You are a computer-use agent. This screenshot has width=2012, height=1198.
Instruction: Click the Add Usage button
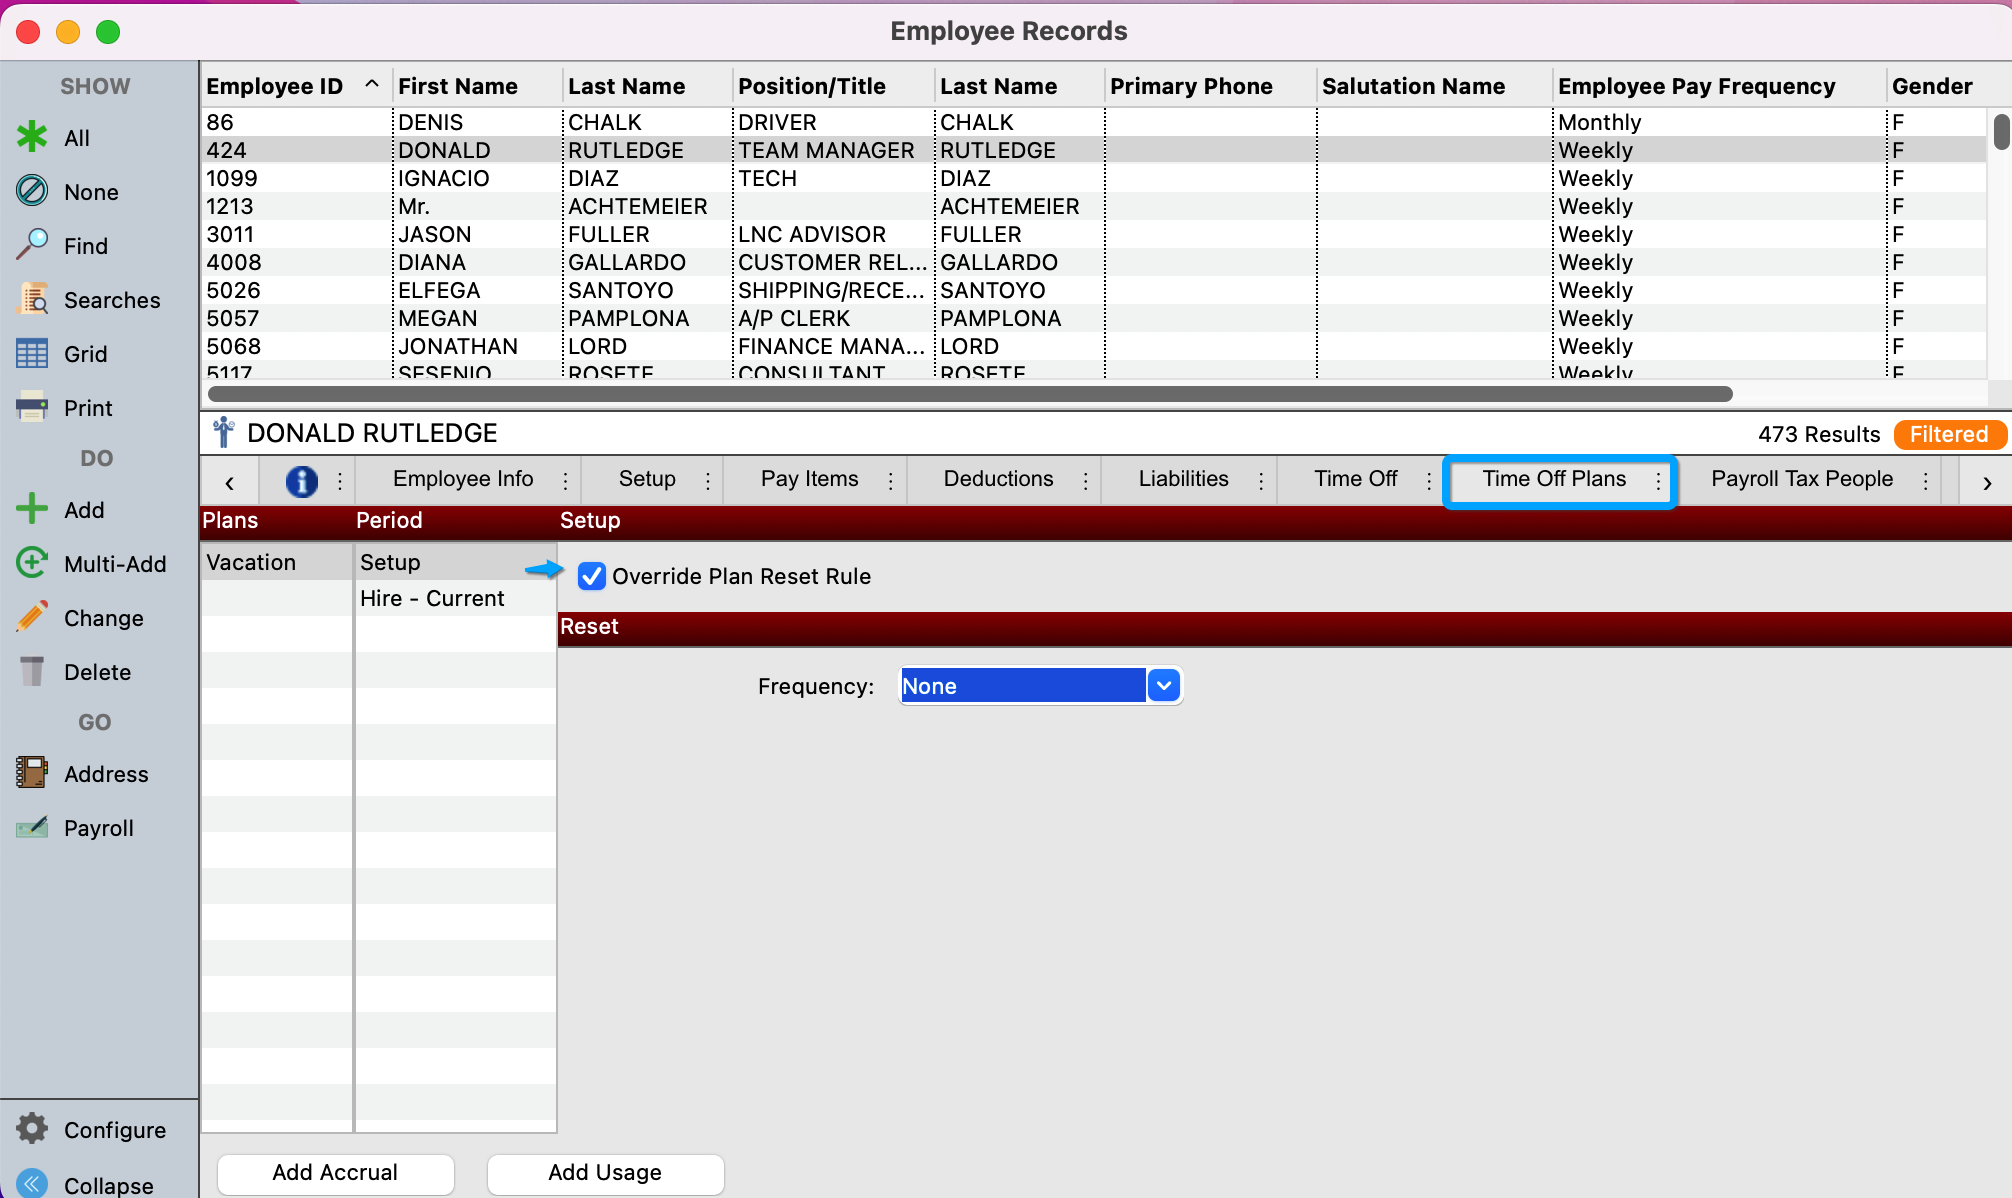(605, 1172)
